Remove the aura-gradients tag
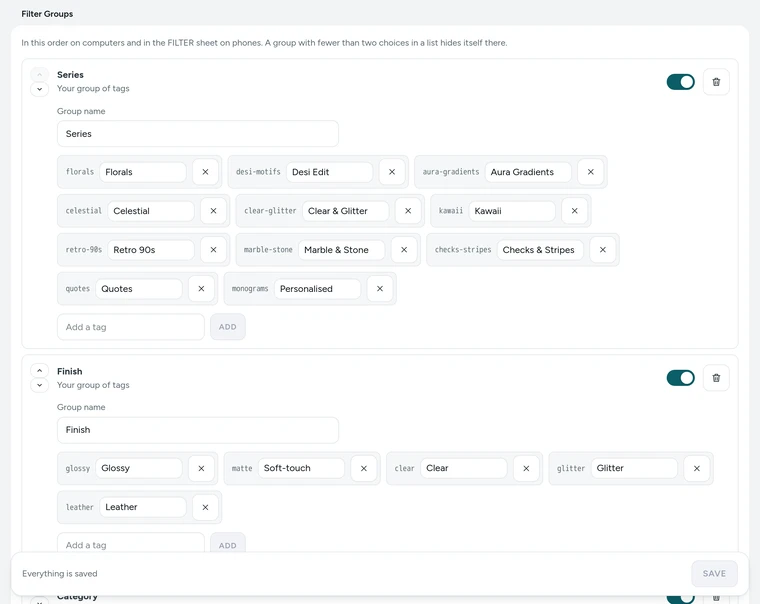The width and height of the screenshot is (760, 604). (590, 172)
